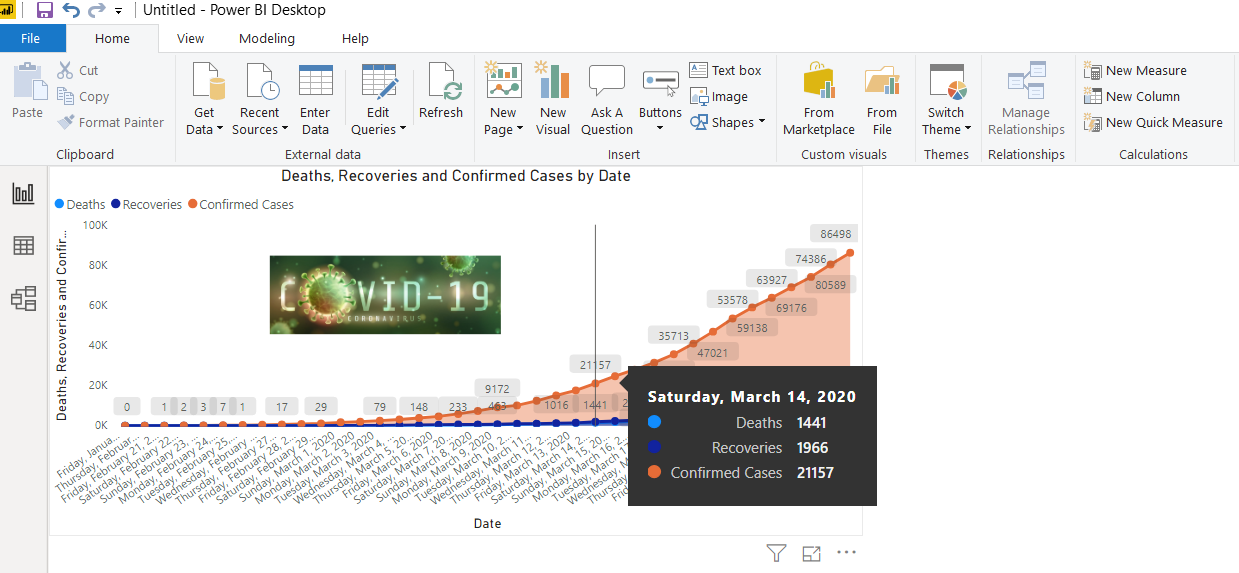Click the Date axis title
1239x573 pixels.
(487, 523)
